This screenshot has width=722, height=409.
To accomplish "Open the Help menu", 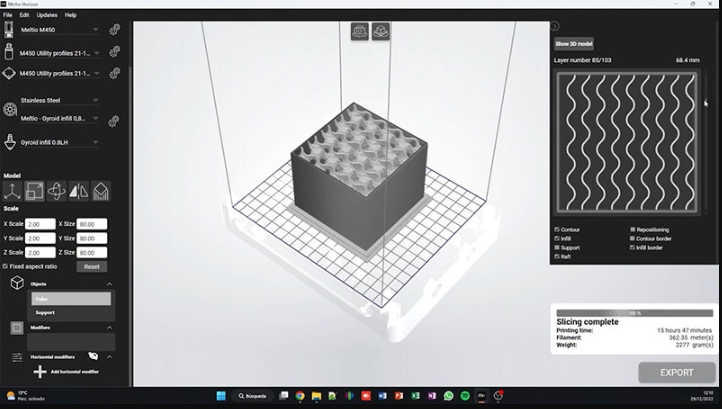I will (70, 15).
